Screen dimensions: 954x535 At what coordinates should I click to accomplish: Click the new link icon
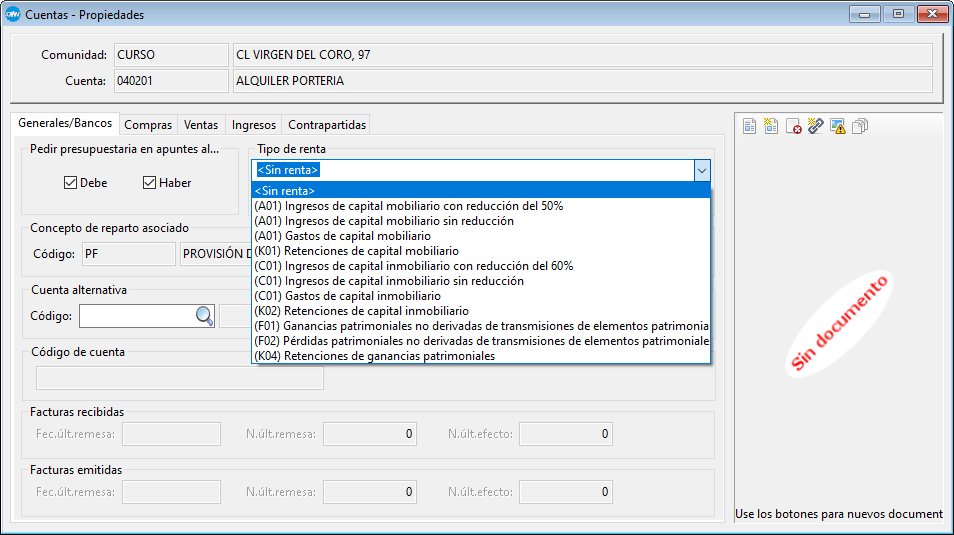click(815, 126)
